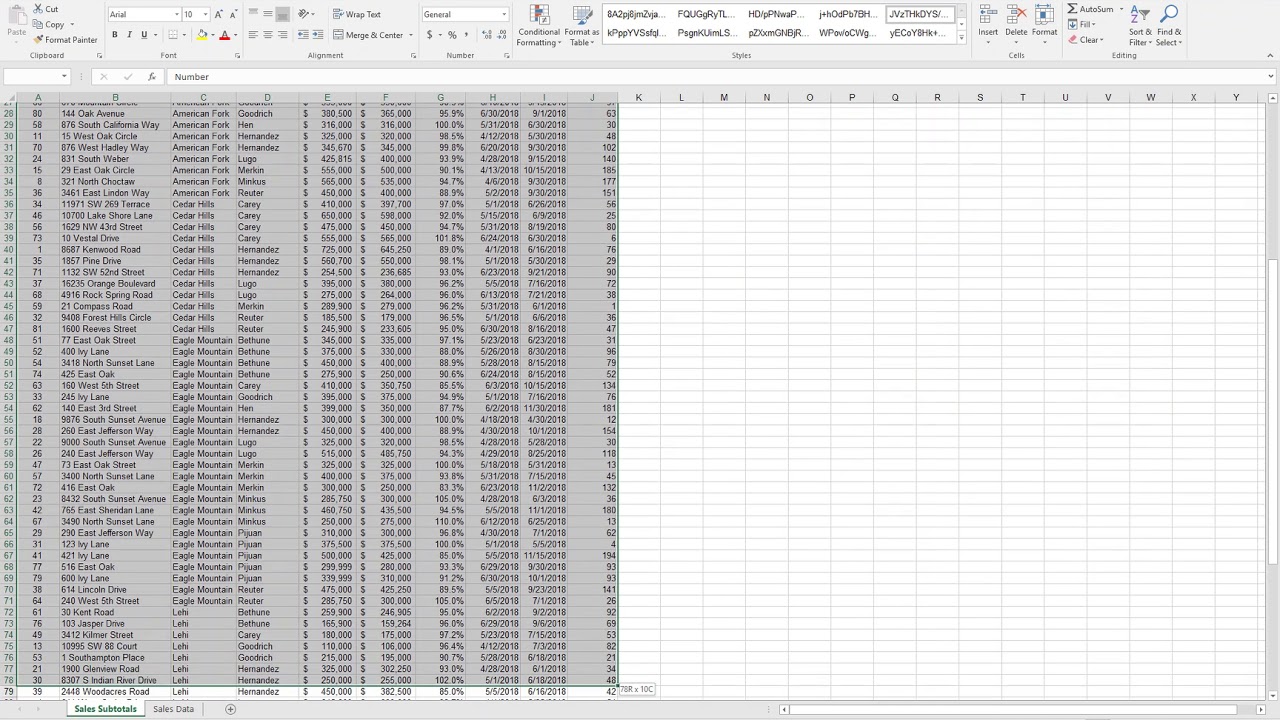Screen dimensions: 1280x720
Task: Click the Copy icon
Action: (x=38, y=25)
